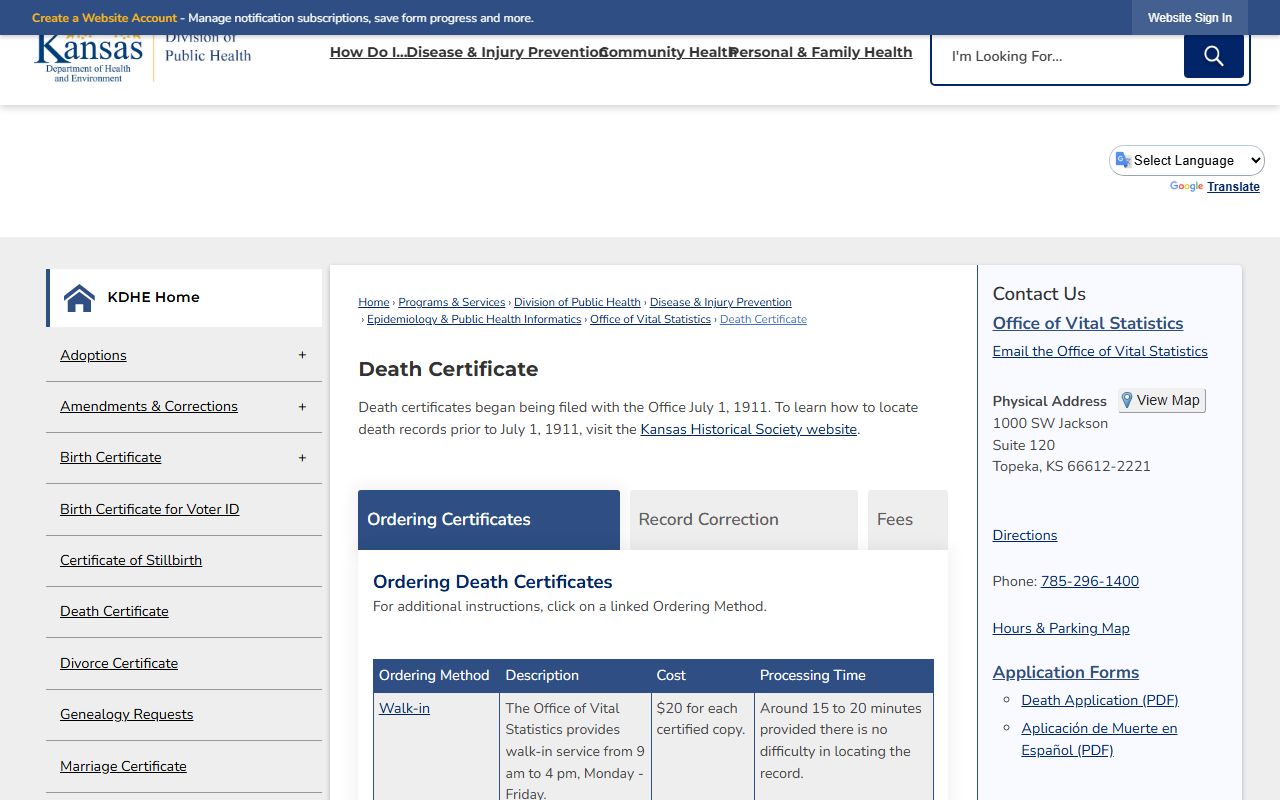The image size is (1280, 800).
Task: Open Birth Certificate for Voter ID
Action: pyautogui.click(x=149, y=509)
